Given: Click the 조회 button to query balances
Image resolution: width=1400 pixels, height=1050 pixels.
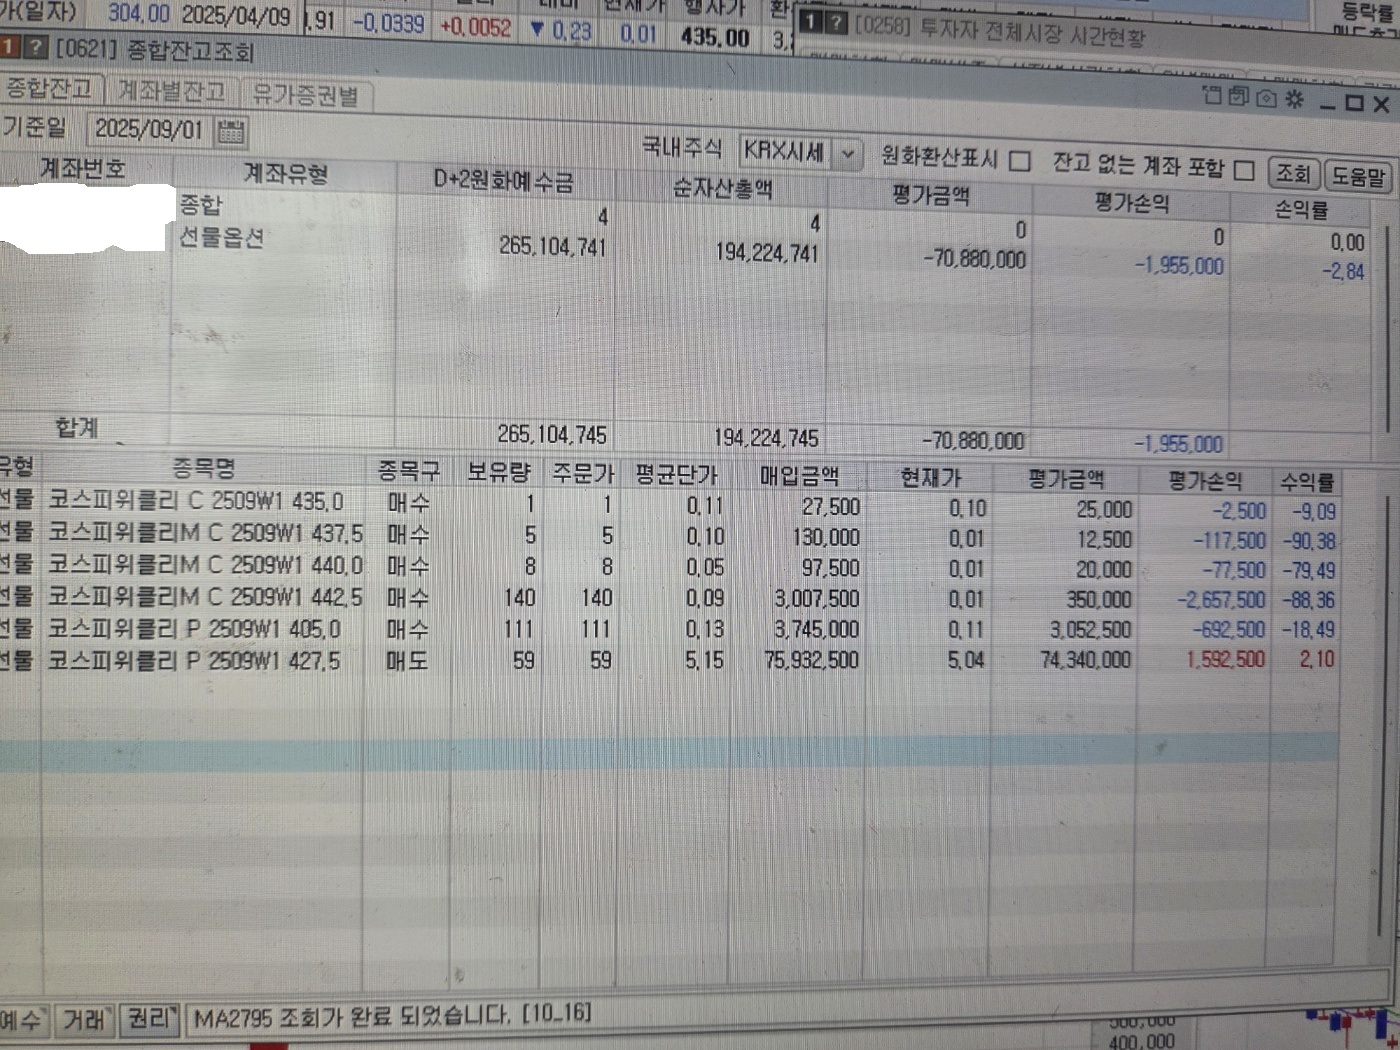Looking at the screenshot, I should coord(1295,172).
